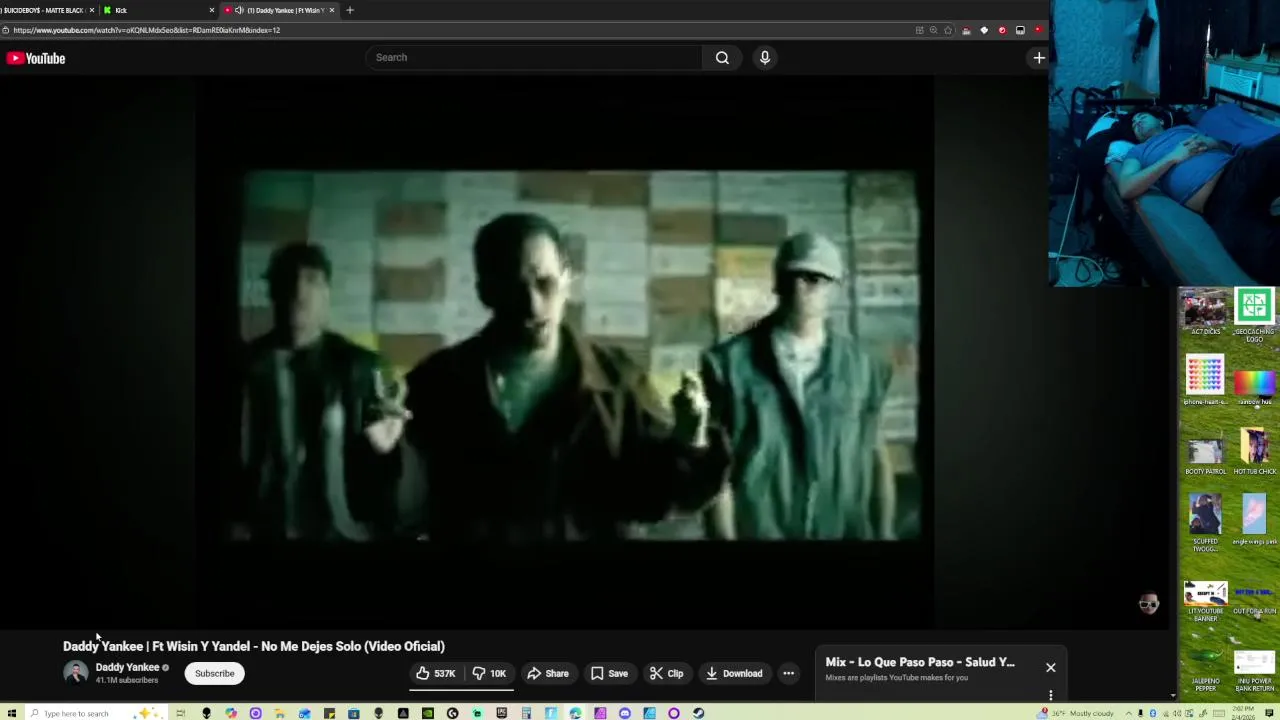Click the Download button
The width and height of the screenshot is (1280, 720).
point(734,673)
